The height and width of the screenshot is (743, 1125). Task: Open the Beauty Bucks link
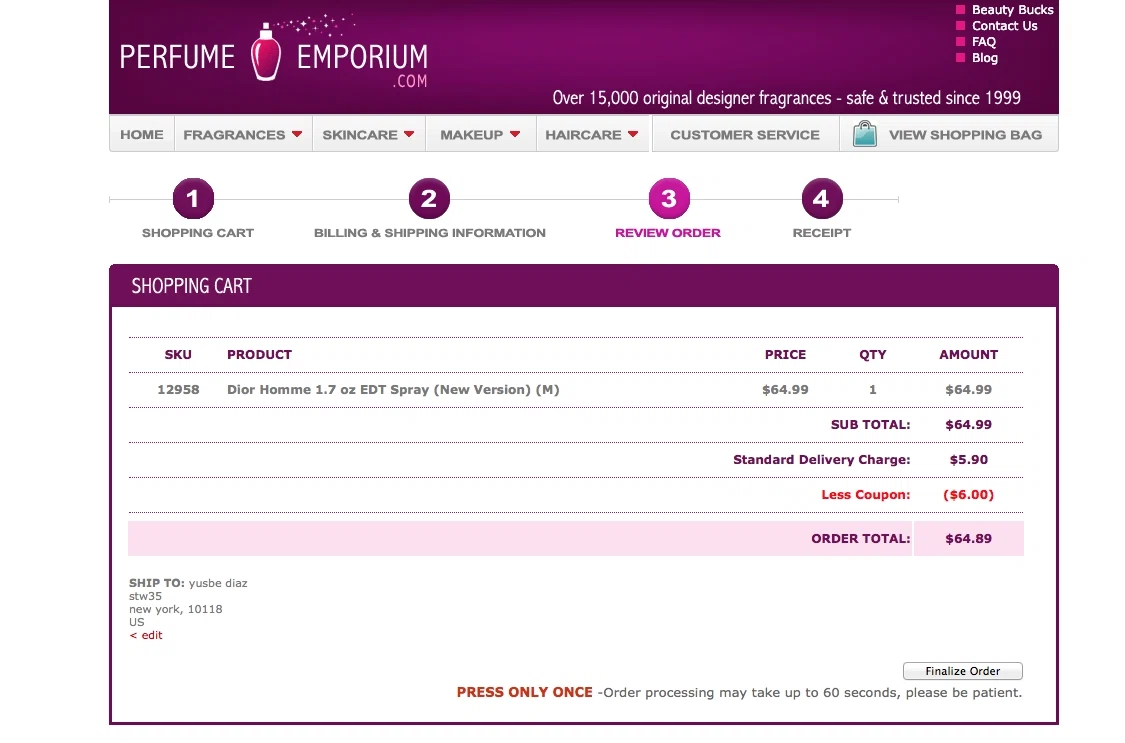tap(1012, 9)
